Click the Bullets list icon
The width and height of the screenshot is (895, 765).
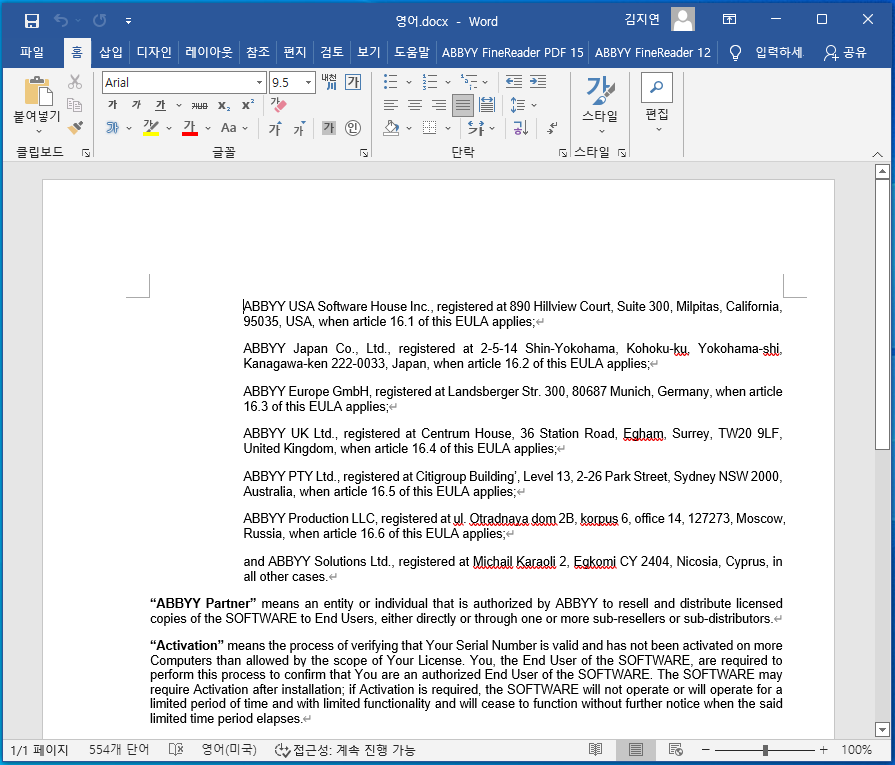[391, 82]
